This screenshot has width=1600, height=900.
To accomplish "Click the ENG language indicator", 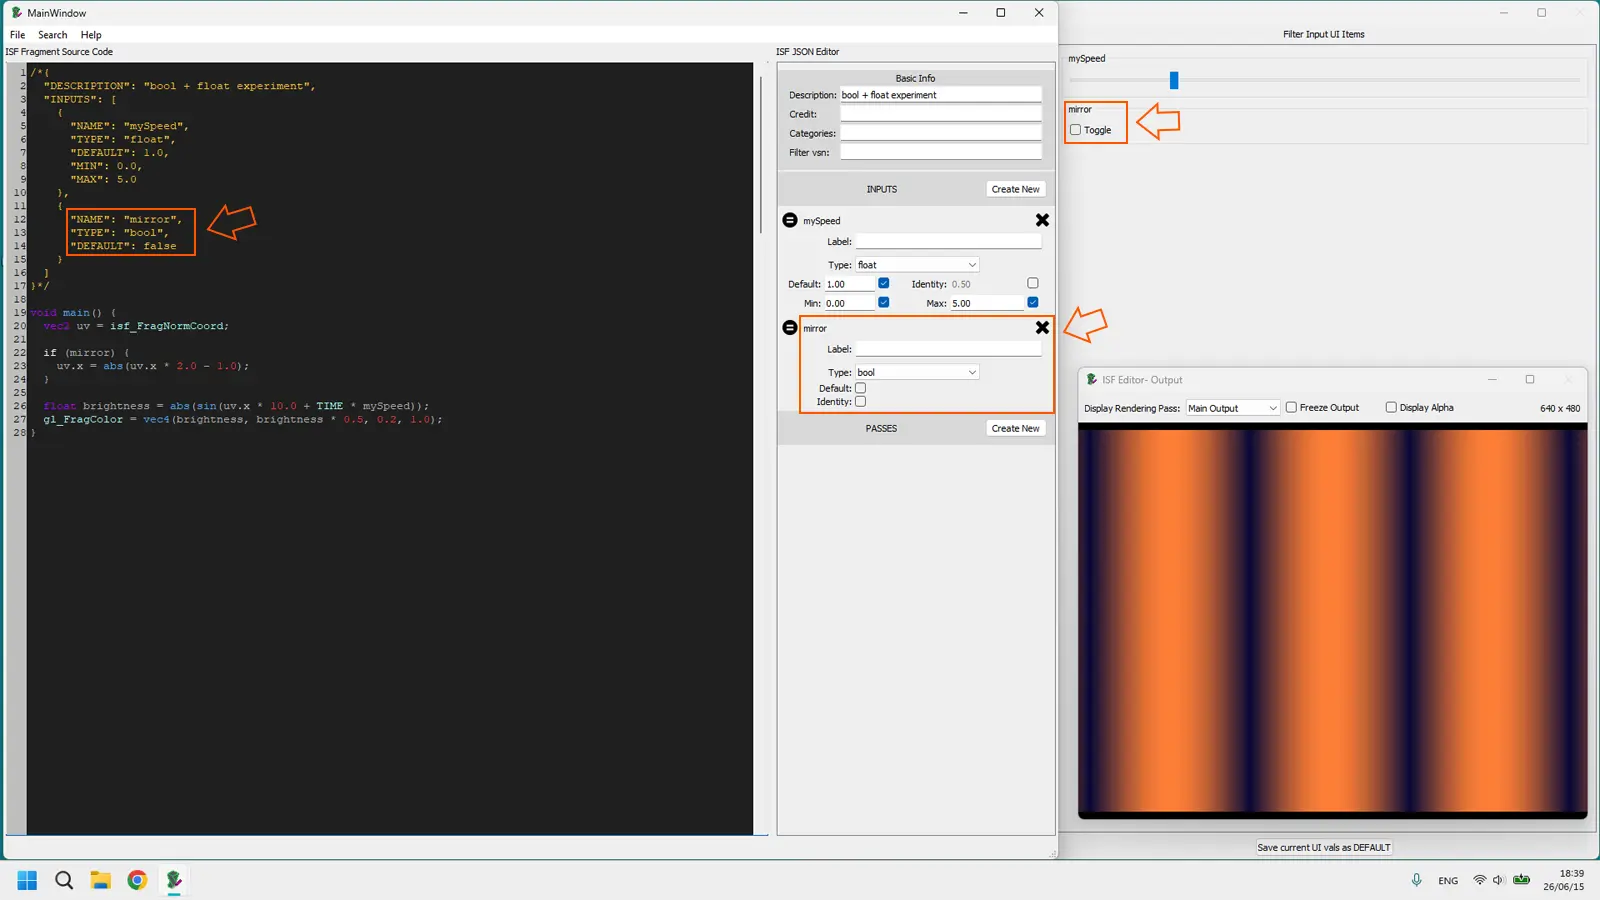I will click(1448, 881).
